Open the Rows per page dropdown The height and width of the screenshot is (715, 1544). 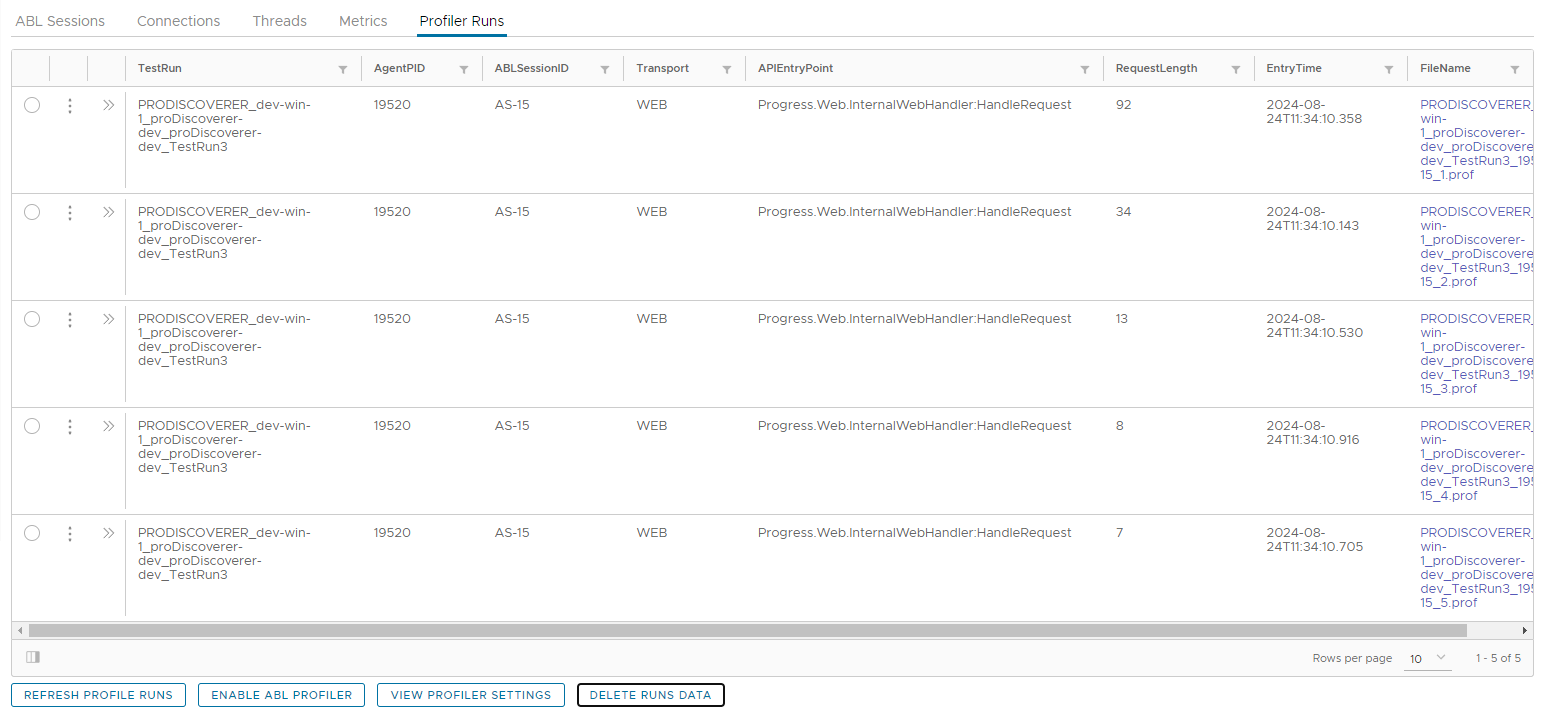(1427, 658)
